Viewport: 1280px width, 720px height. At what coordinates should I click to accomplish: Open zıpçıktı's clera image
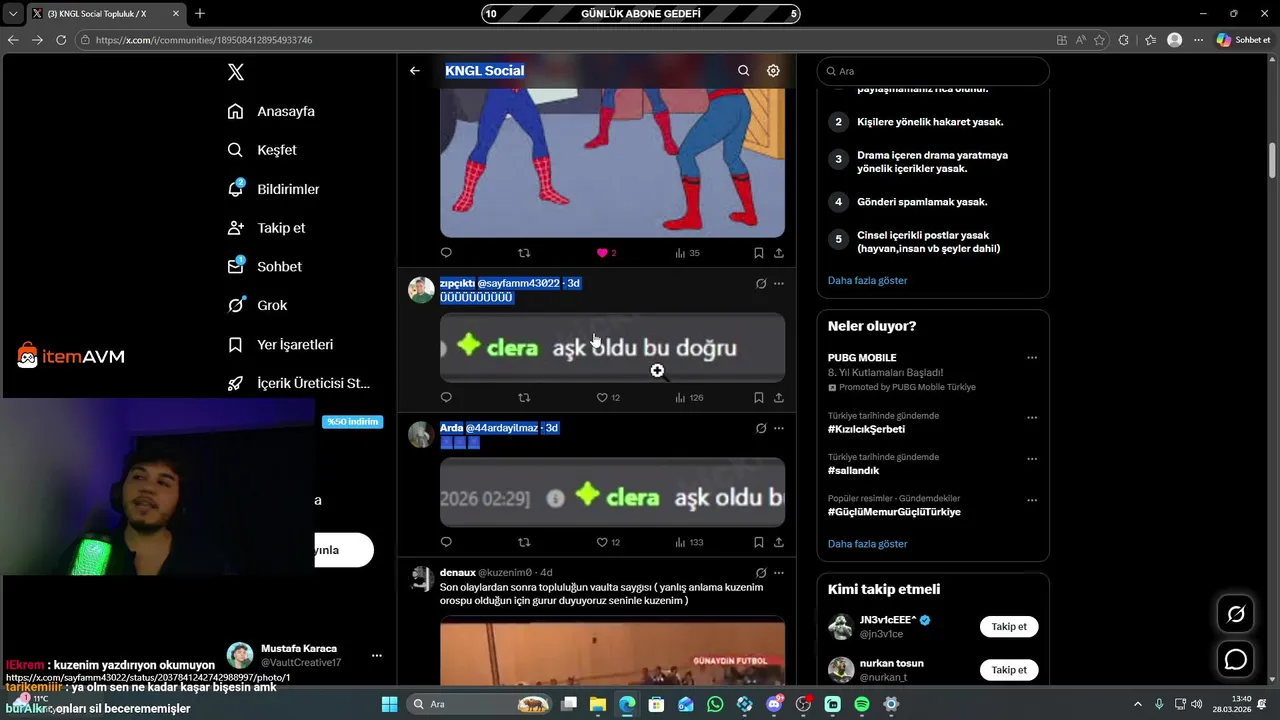[612, 347]
